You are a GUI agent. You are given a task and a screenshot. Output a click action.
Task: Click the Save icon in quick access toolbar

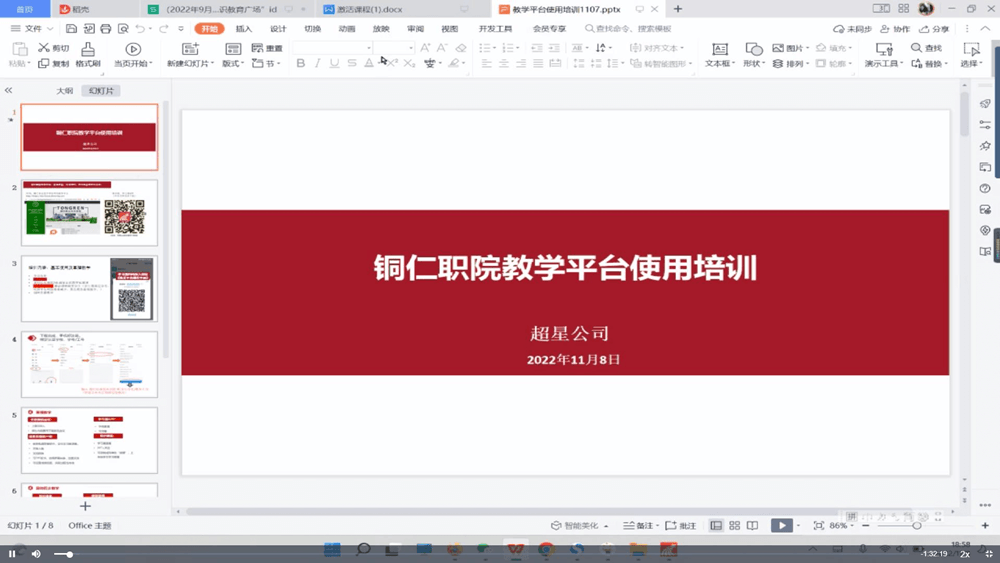coord(71,29)
